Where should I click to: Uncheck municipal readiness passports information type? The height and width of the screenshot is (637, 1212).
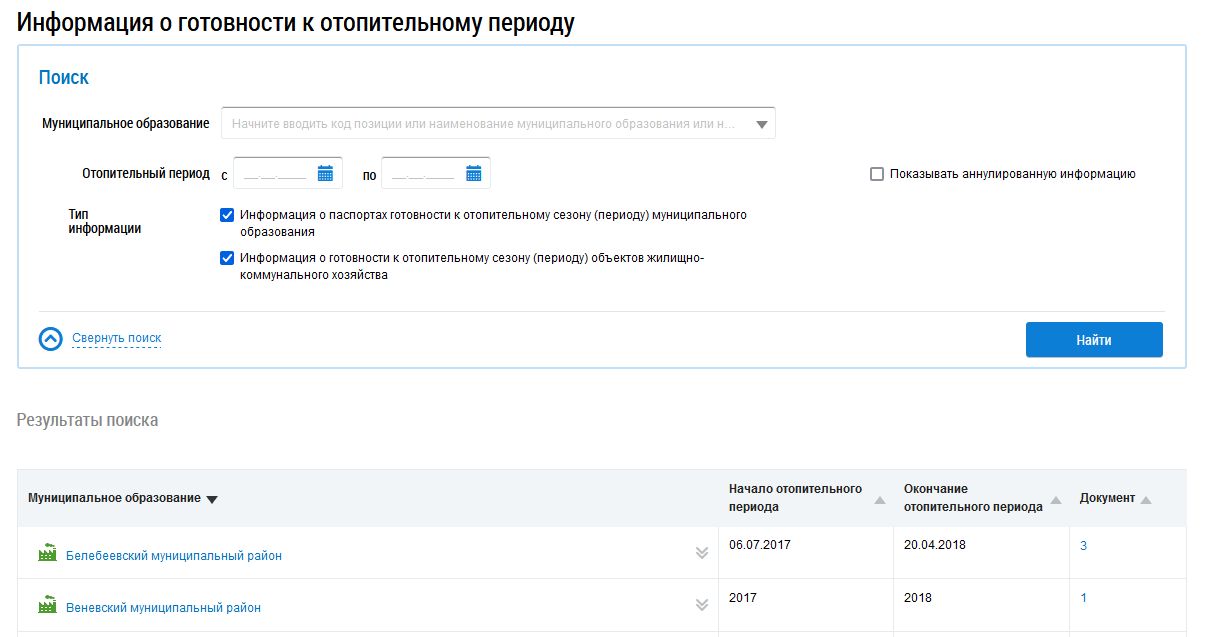point(227,215)
